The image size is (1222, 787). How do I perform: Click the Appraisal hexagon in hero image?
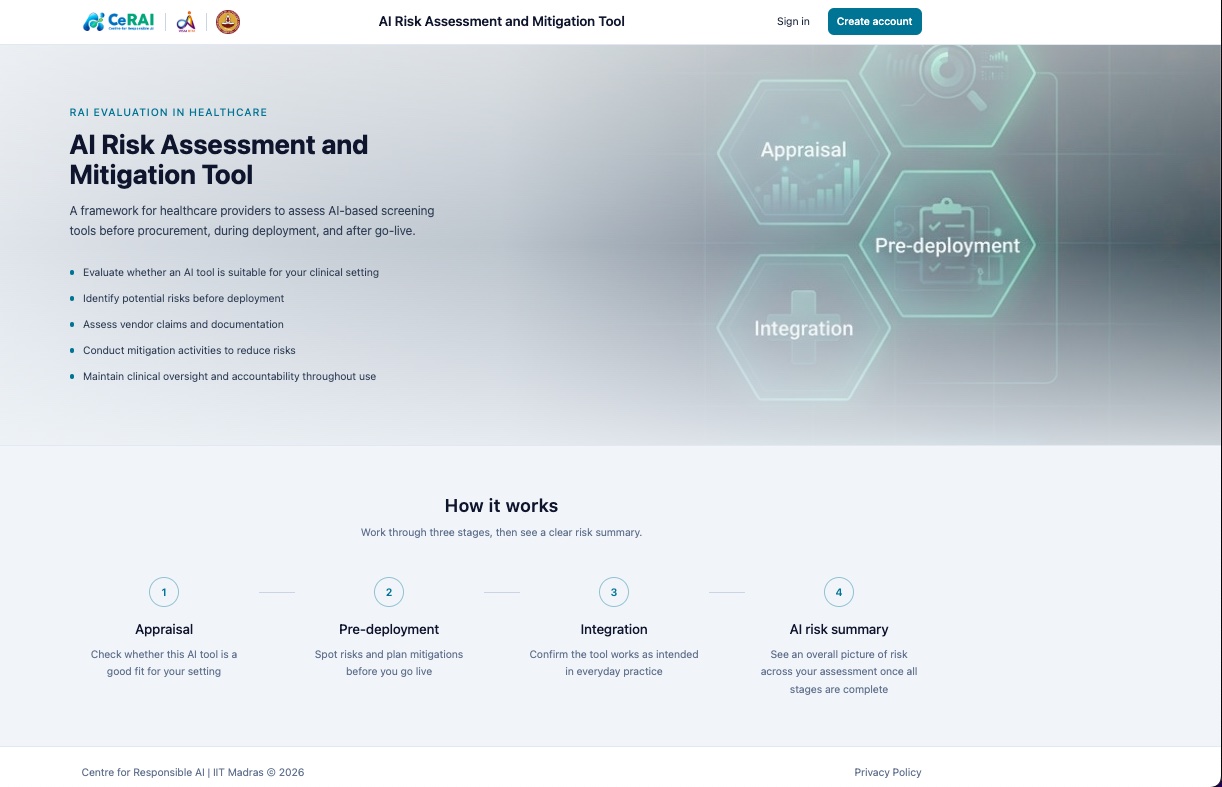pyautogui.click(x=804, y=151)
